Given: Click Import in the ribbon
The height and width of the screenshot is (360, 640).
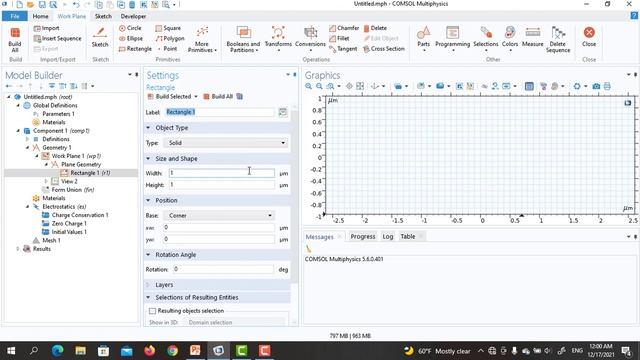Looking at the screenshot, I should 47,28.
